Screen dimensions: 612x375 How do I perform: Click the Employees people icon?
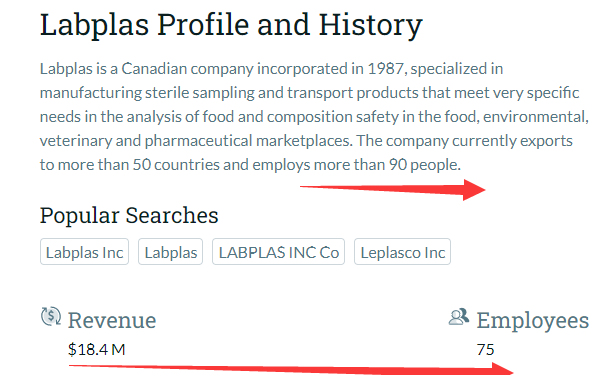(459, 317)
